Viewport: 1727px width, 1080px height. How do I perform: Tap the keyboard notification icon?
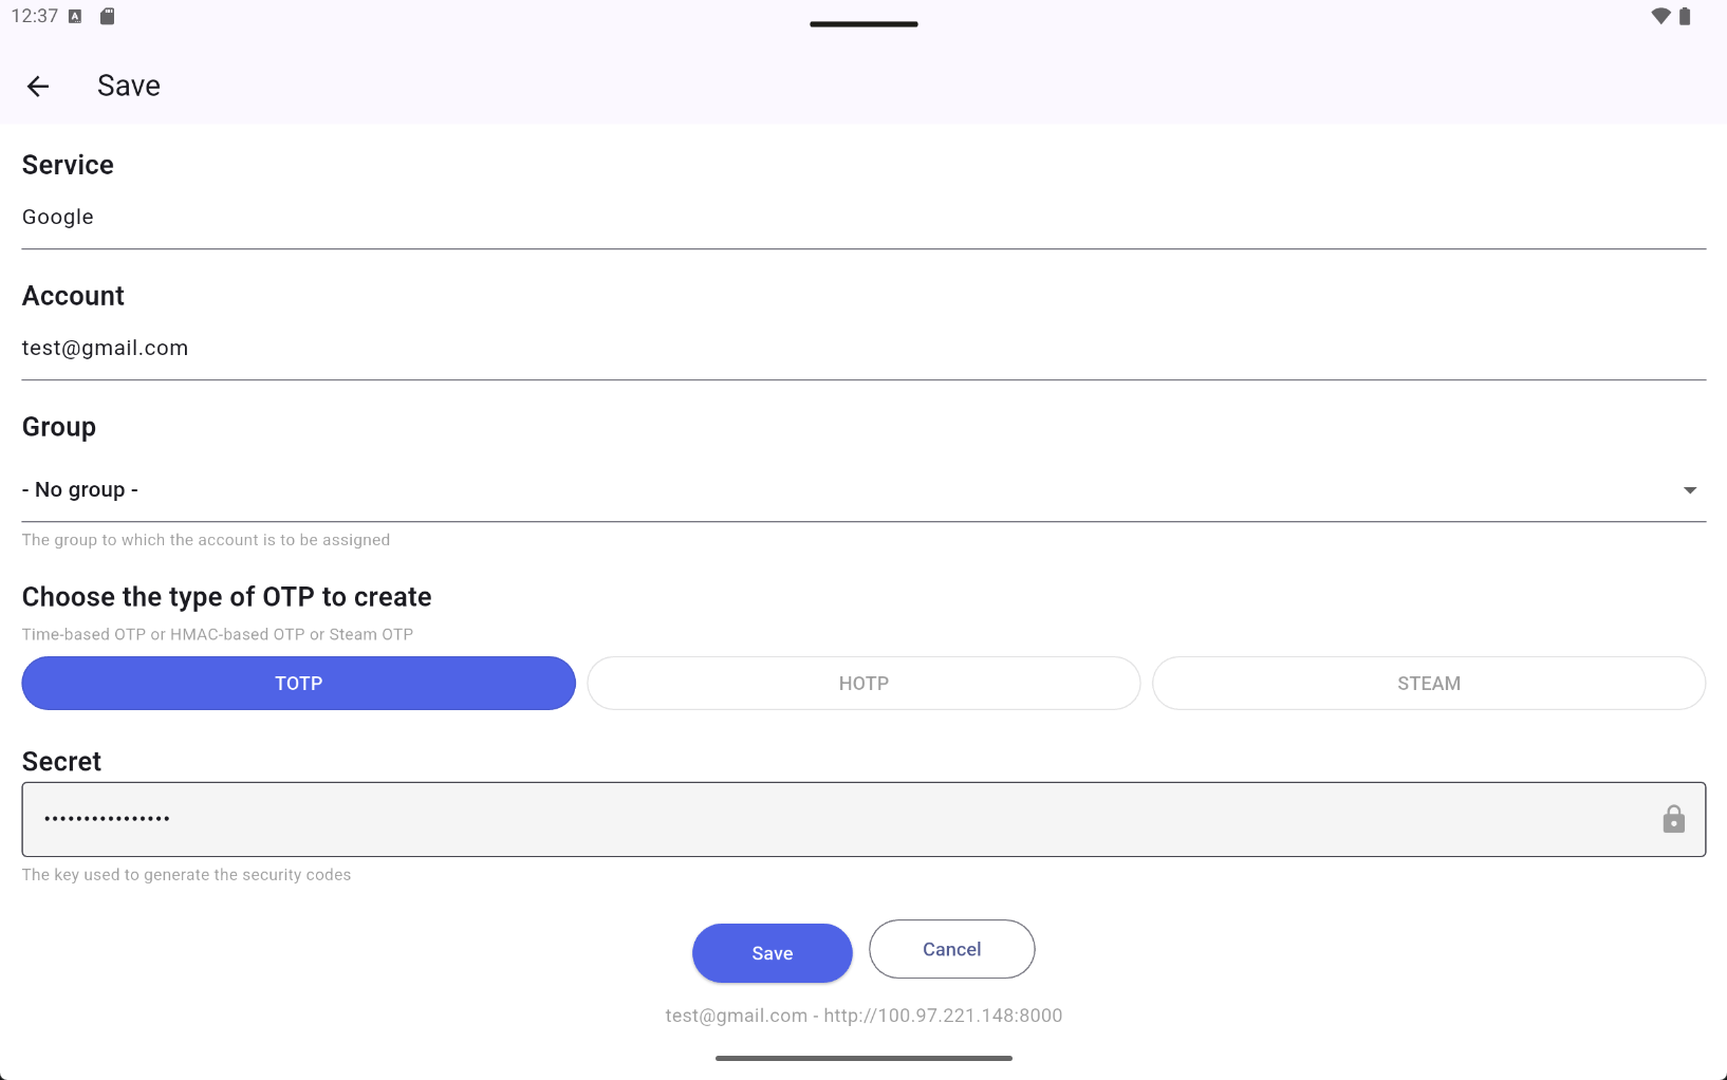coord(75,16)
